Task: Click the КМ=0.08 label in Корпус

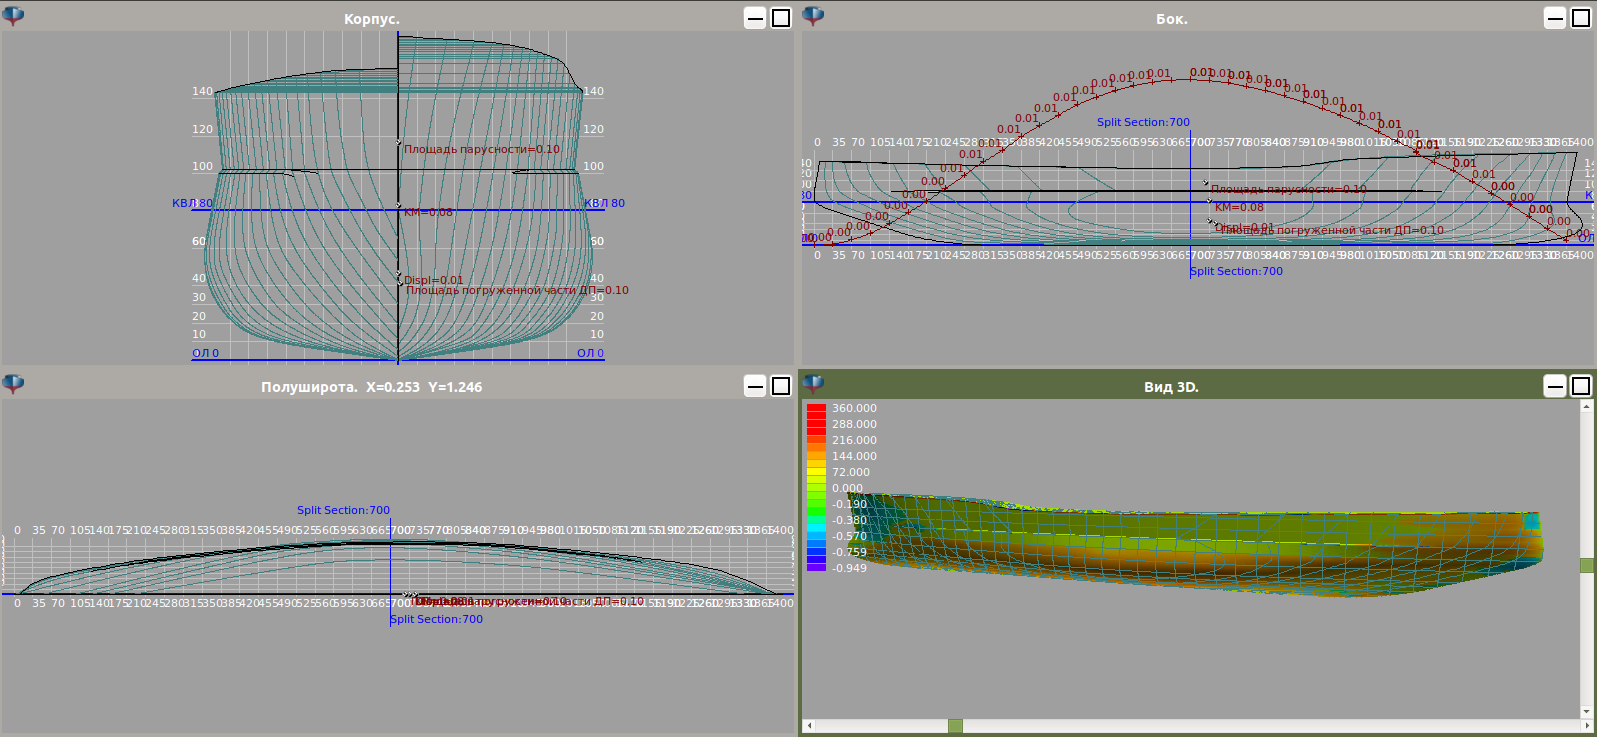Action: (428, 212)
